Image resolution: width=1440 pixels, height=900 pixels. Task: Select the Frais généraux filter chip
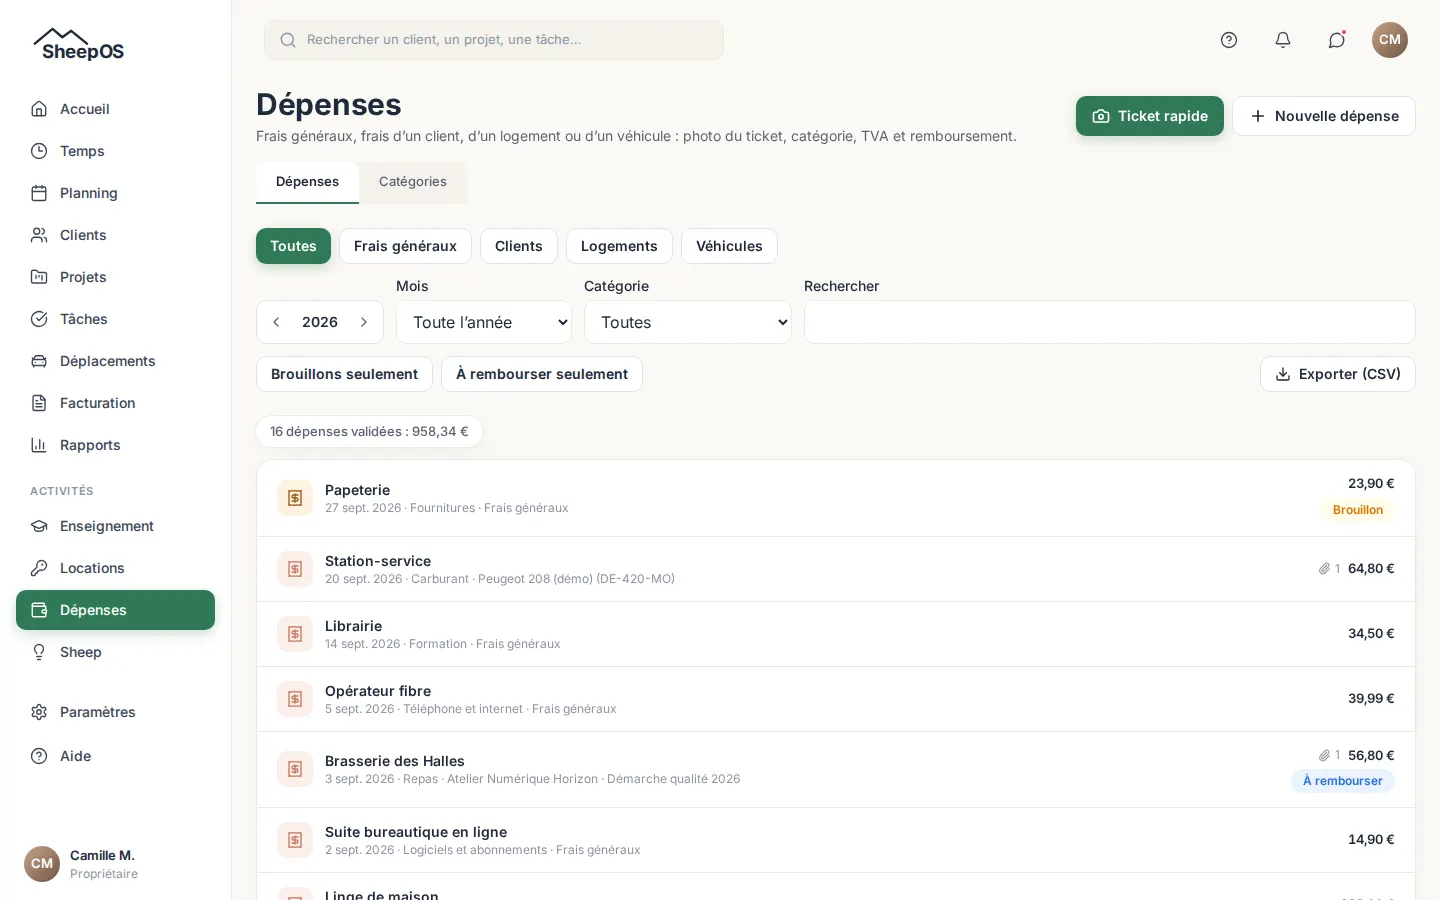pos(405,246)
